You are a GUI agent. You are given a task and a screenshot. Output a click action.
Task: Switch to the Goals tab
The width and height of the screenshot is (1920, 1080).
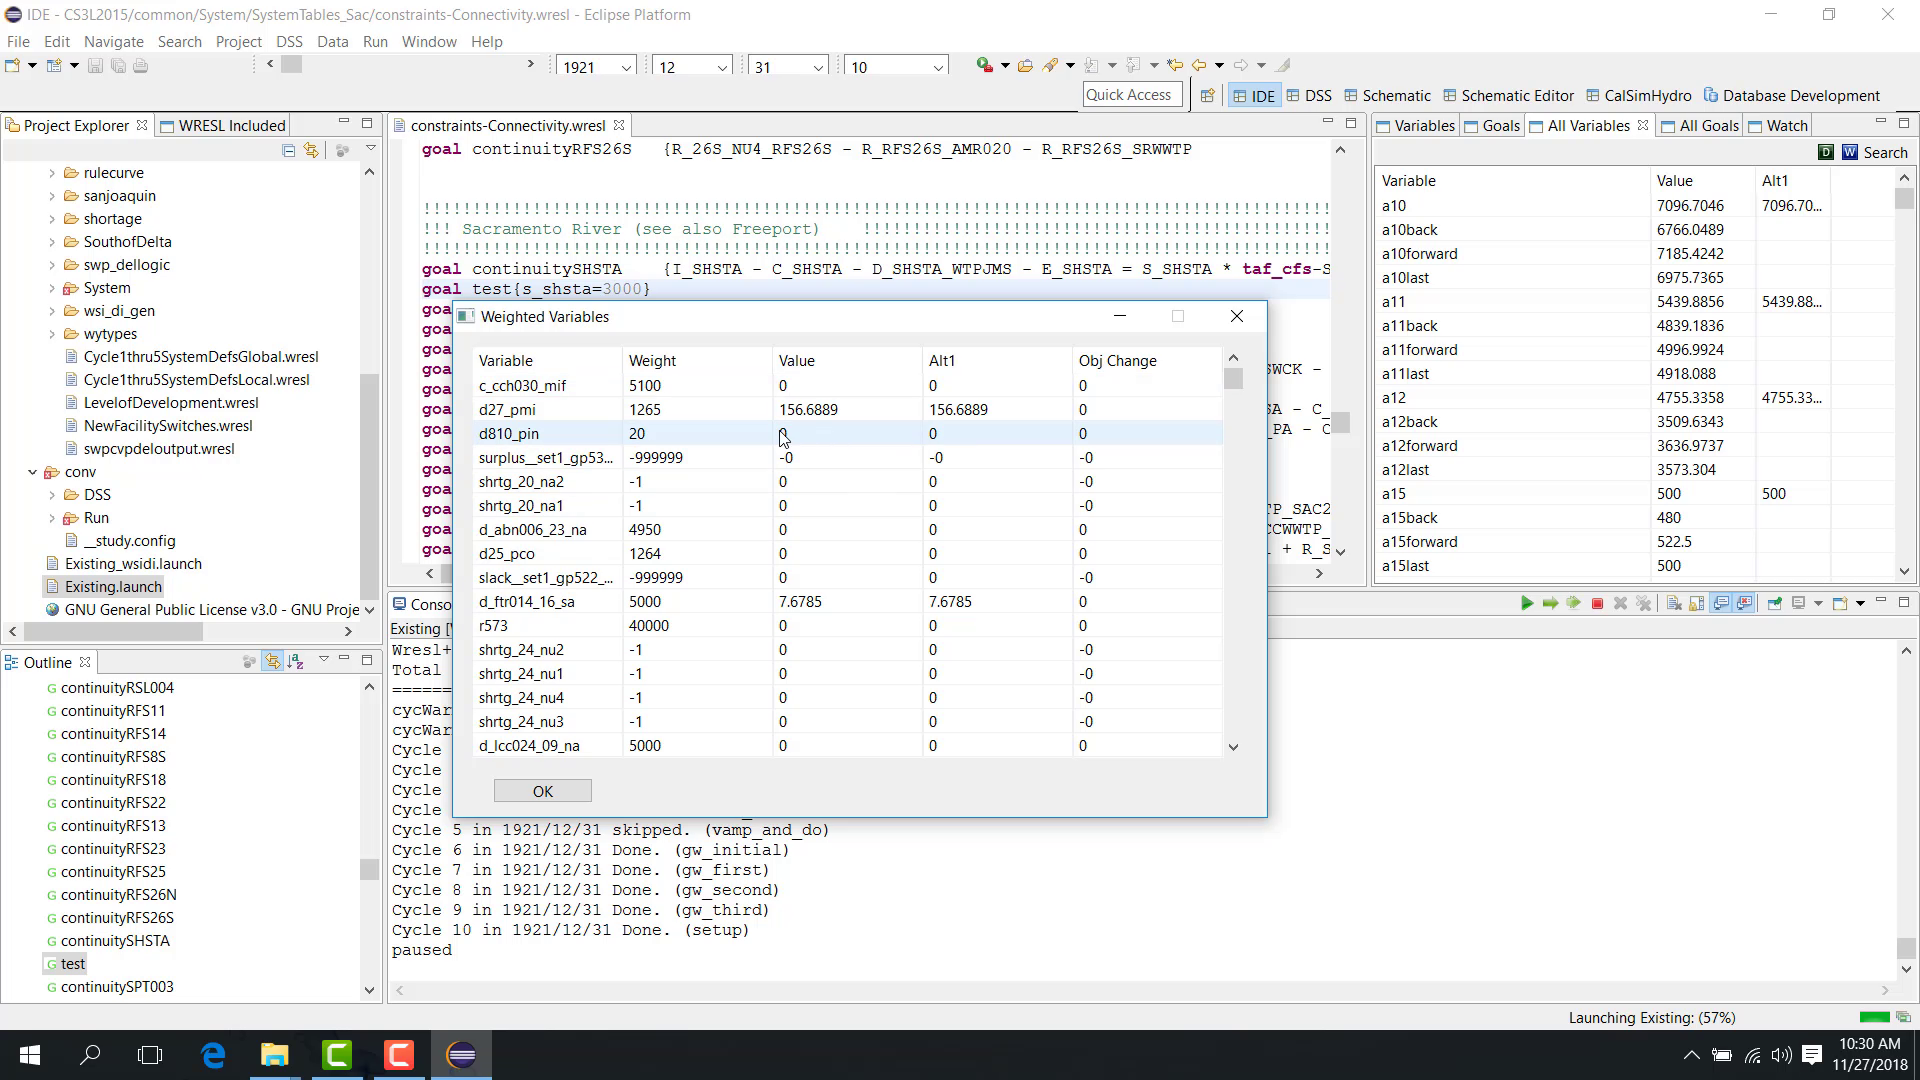click(x=1491, y=125)
